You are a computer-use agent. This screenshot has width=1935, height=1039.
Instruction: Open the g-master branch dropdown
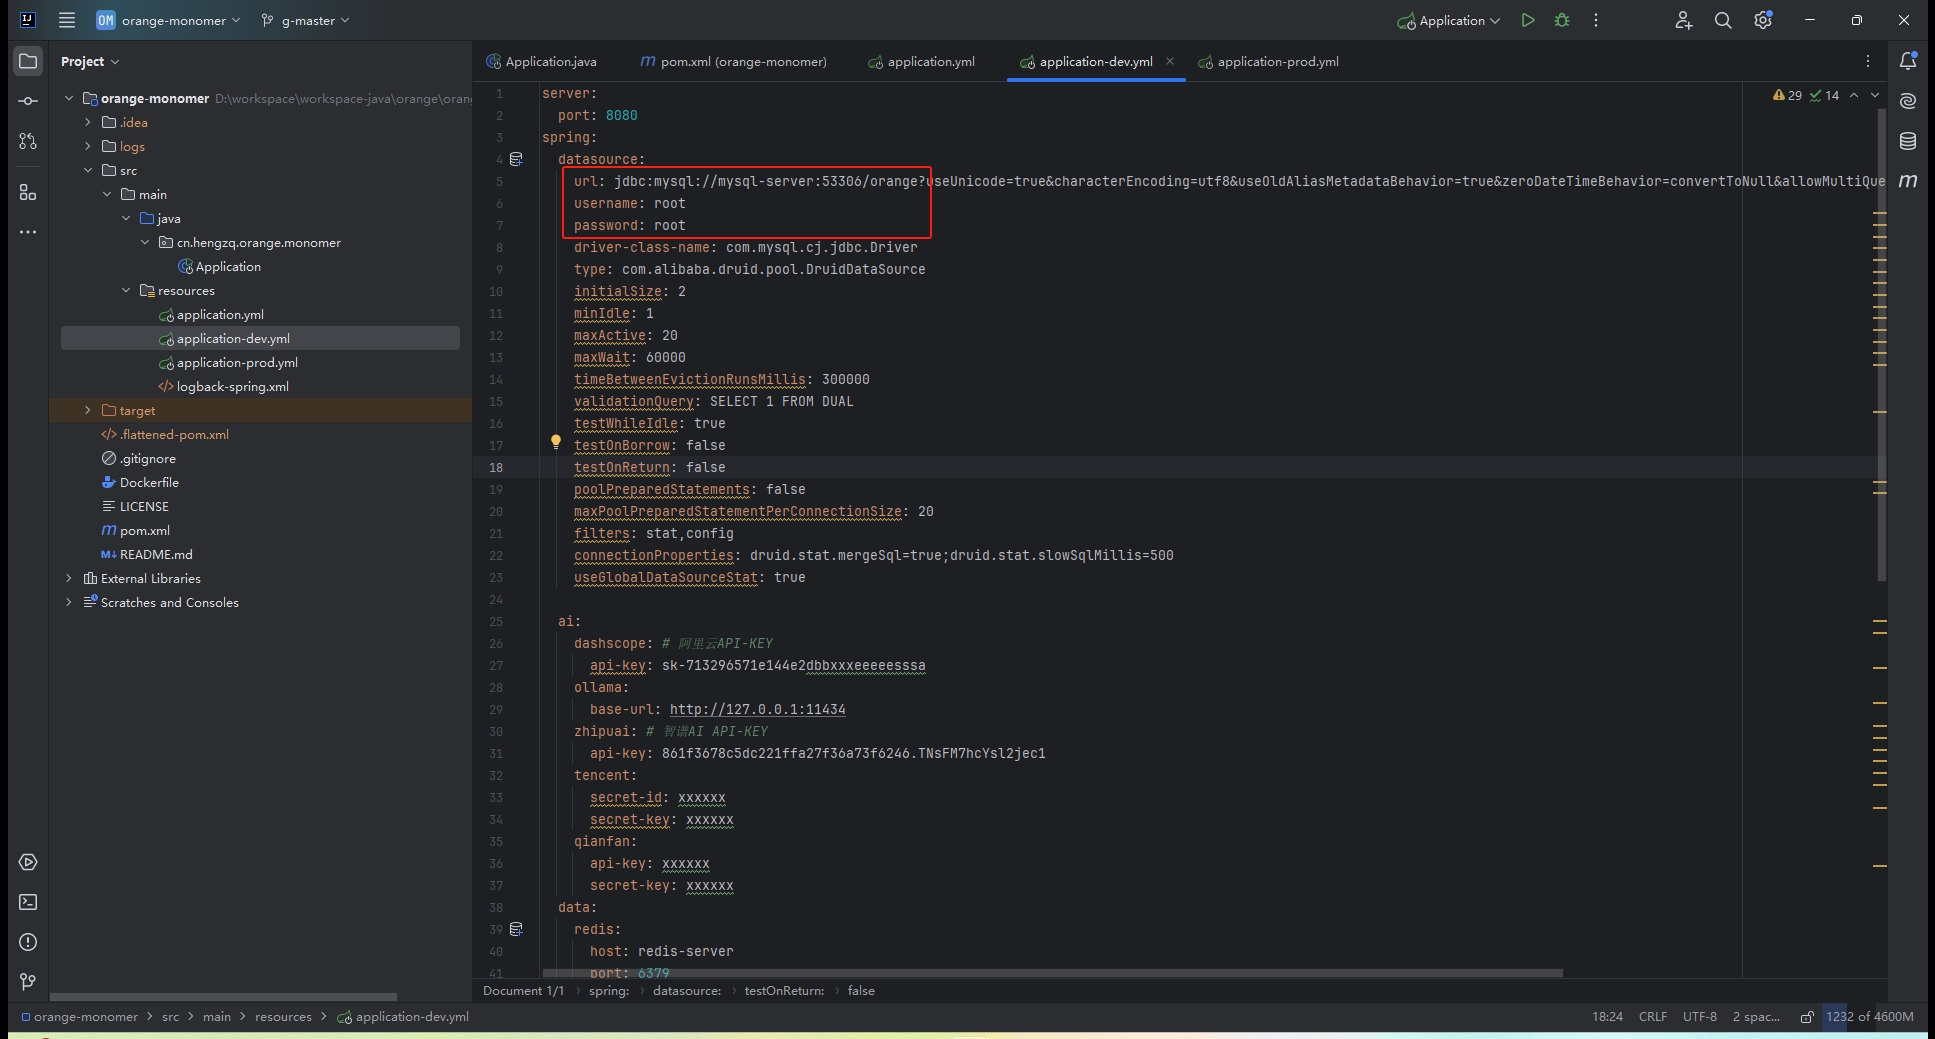(x=306, y=20)
